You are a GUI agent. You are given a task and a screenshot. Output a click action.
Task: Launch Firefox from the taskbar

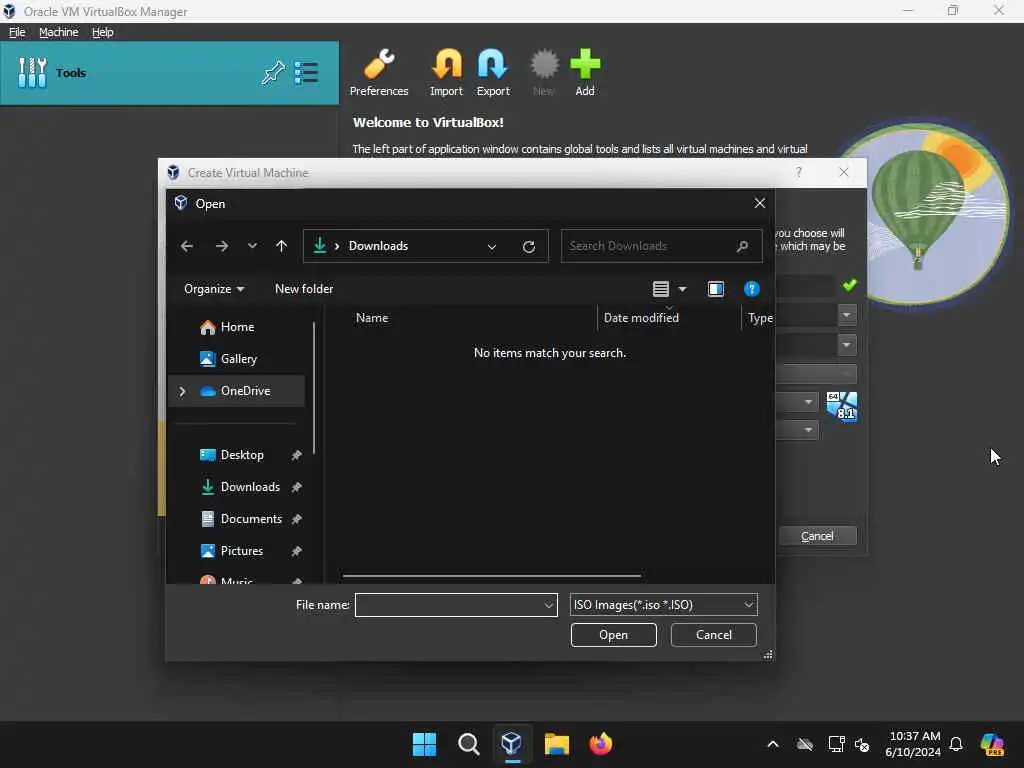[x=601, y=744]
